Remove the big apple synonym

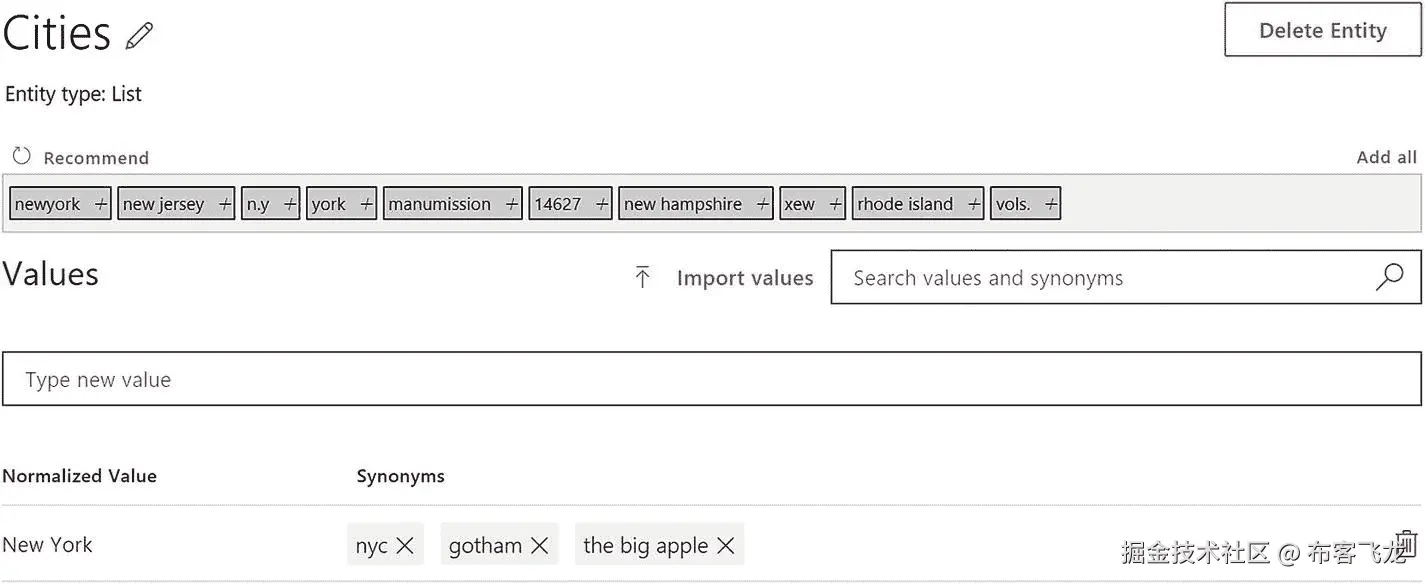pyautogui.click(x=726, y=545)
